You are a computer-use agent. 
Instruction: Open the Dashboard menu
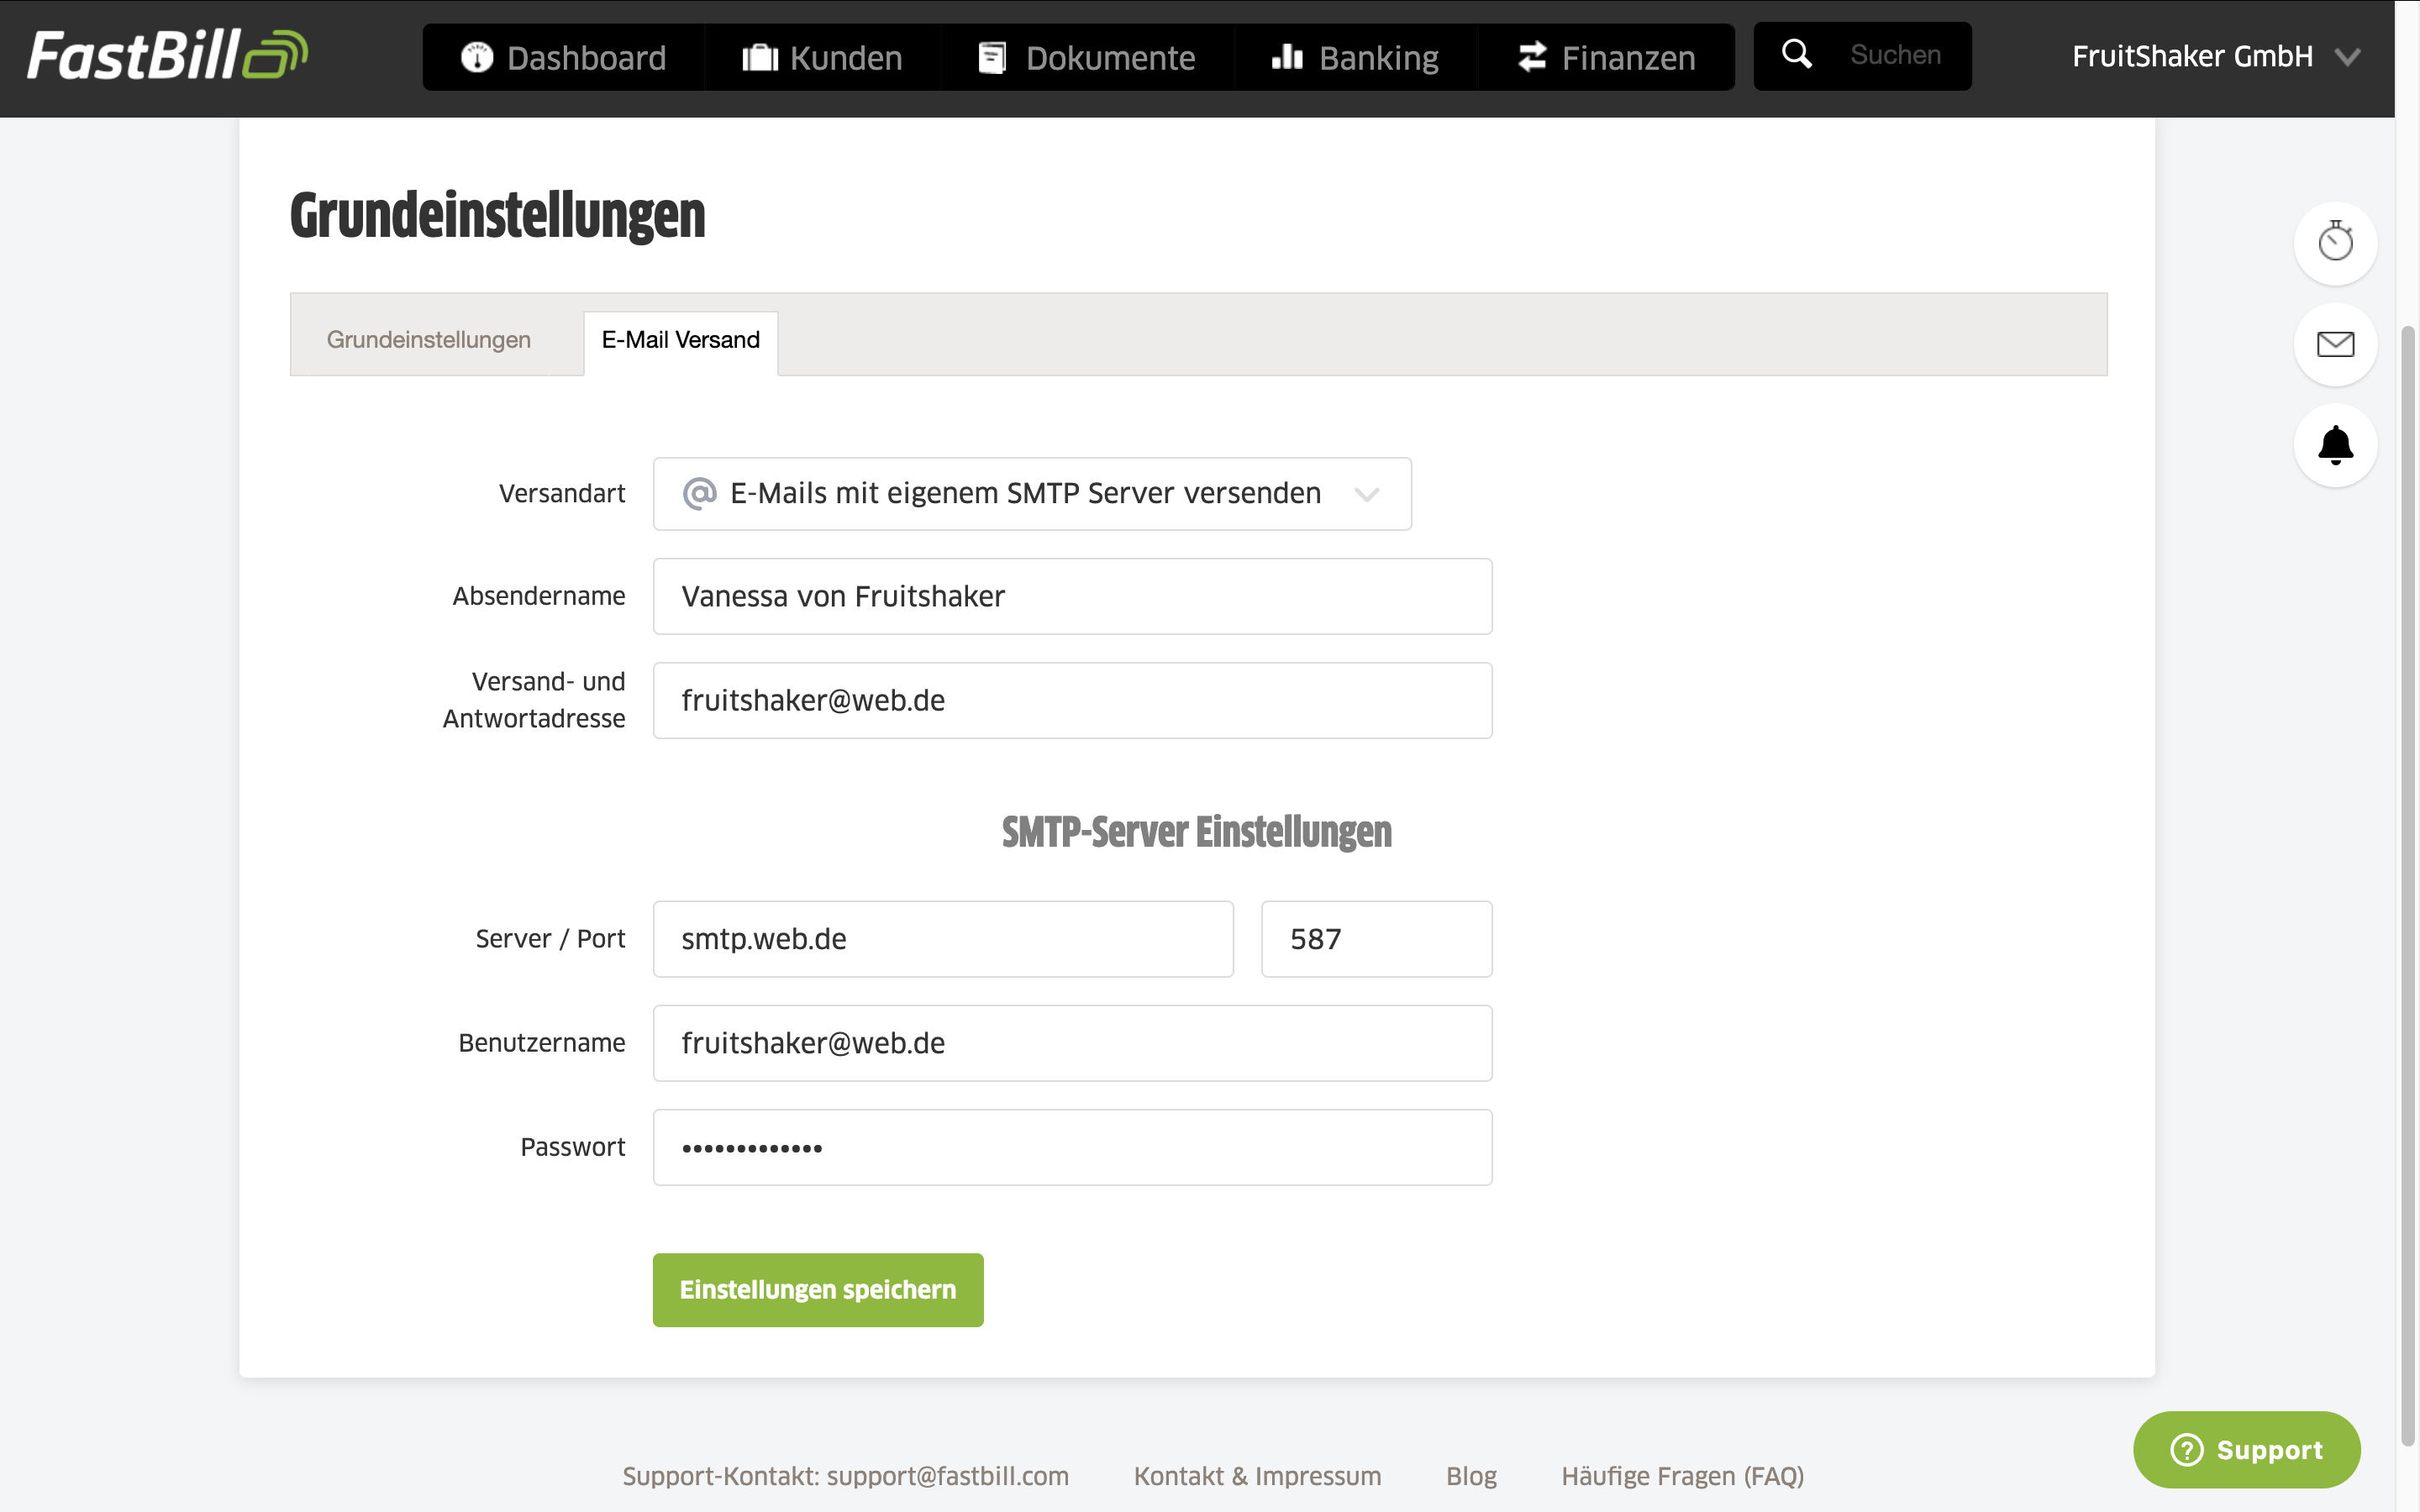click(x=564, y=57)
